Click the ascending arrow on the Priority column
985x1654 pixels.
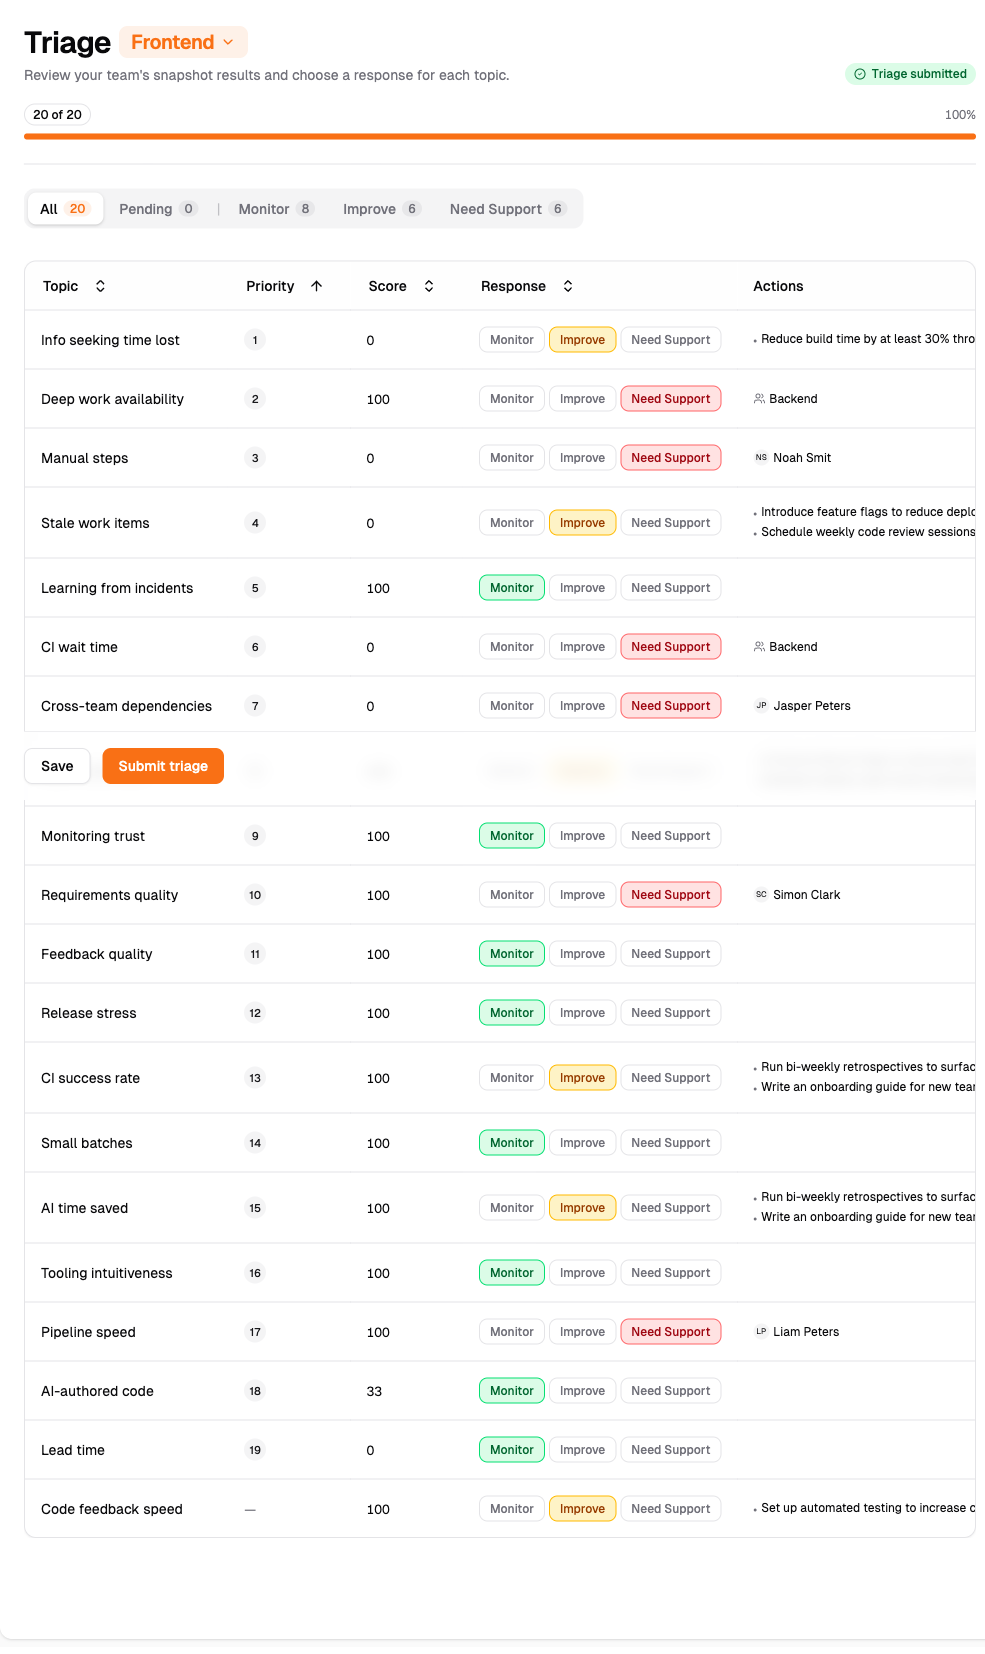(316, 285)
